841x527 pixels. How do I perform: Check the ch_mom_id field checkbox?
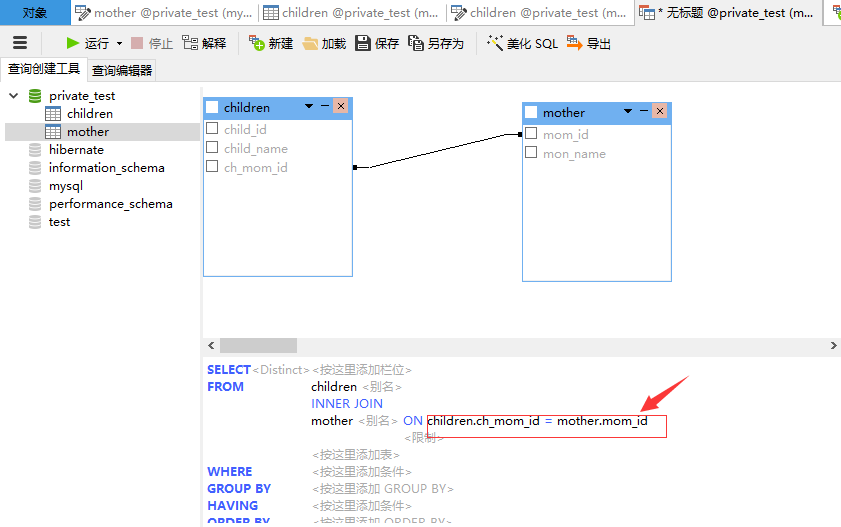point(212,167)
